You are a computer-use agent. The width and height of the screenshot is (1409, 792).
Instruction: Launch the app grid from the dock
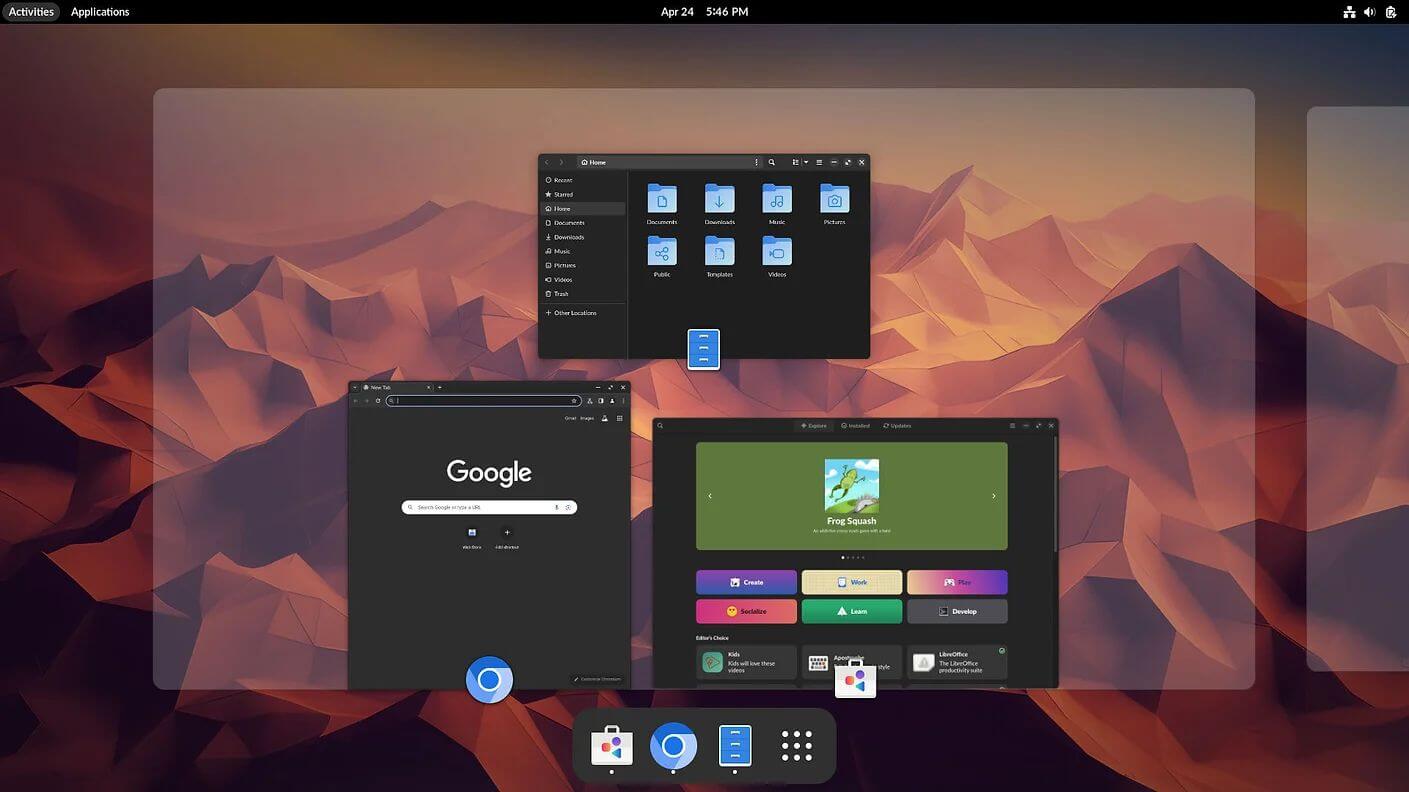pos(796,745)
